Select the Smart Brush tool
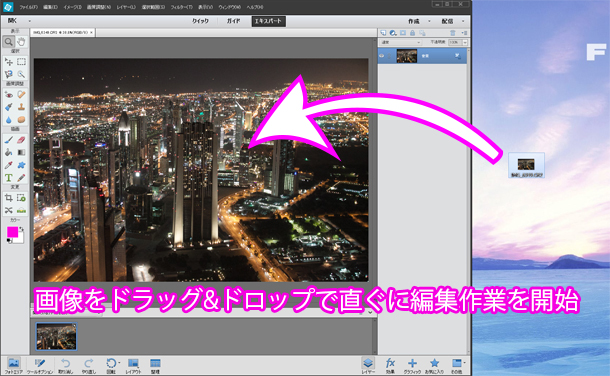 tap(8, 107)
